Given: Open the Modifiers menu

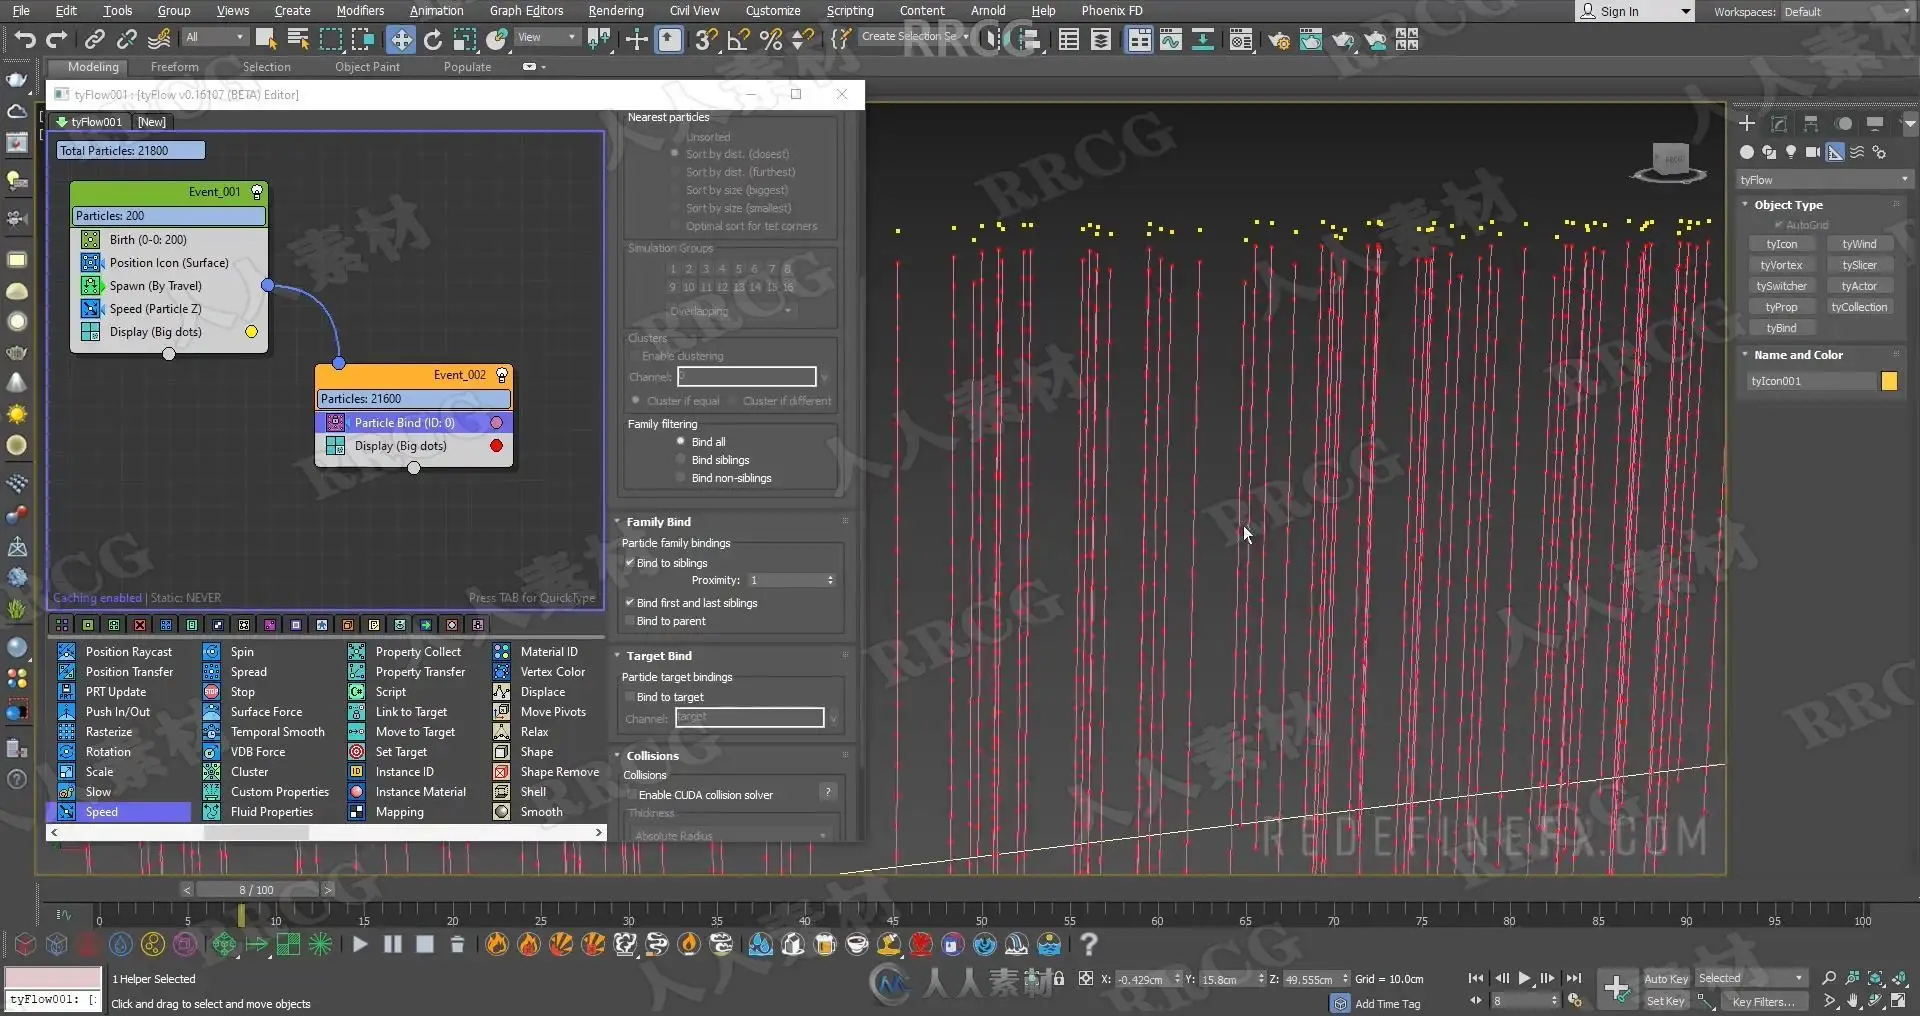Looking at the screenshot, I should point(360,11).
